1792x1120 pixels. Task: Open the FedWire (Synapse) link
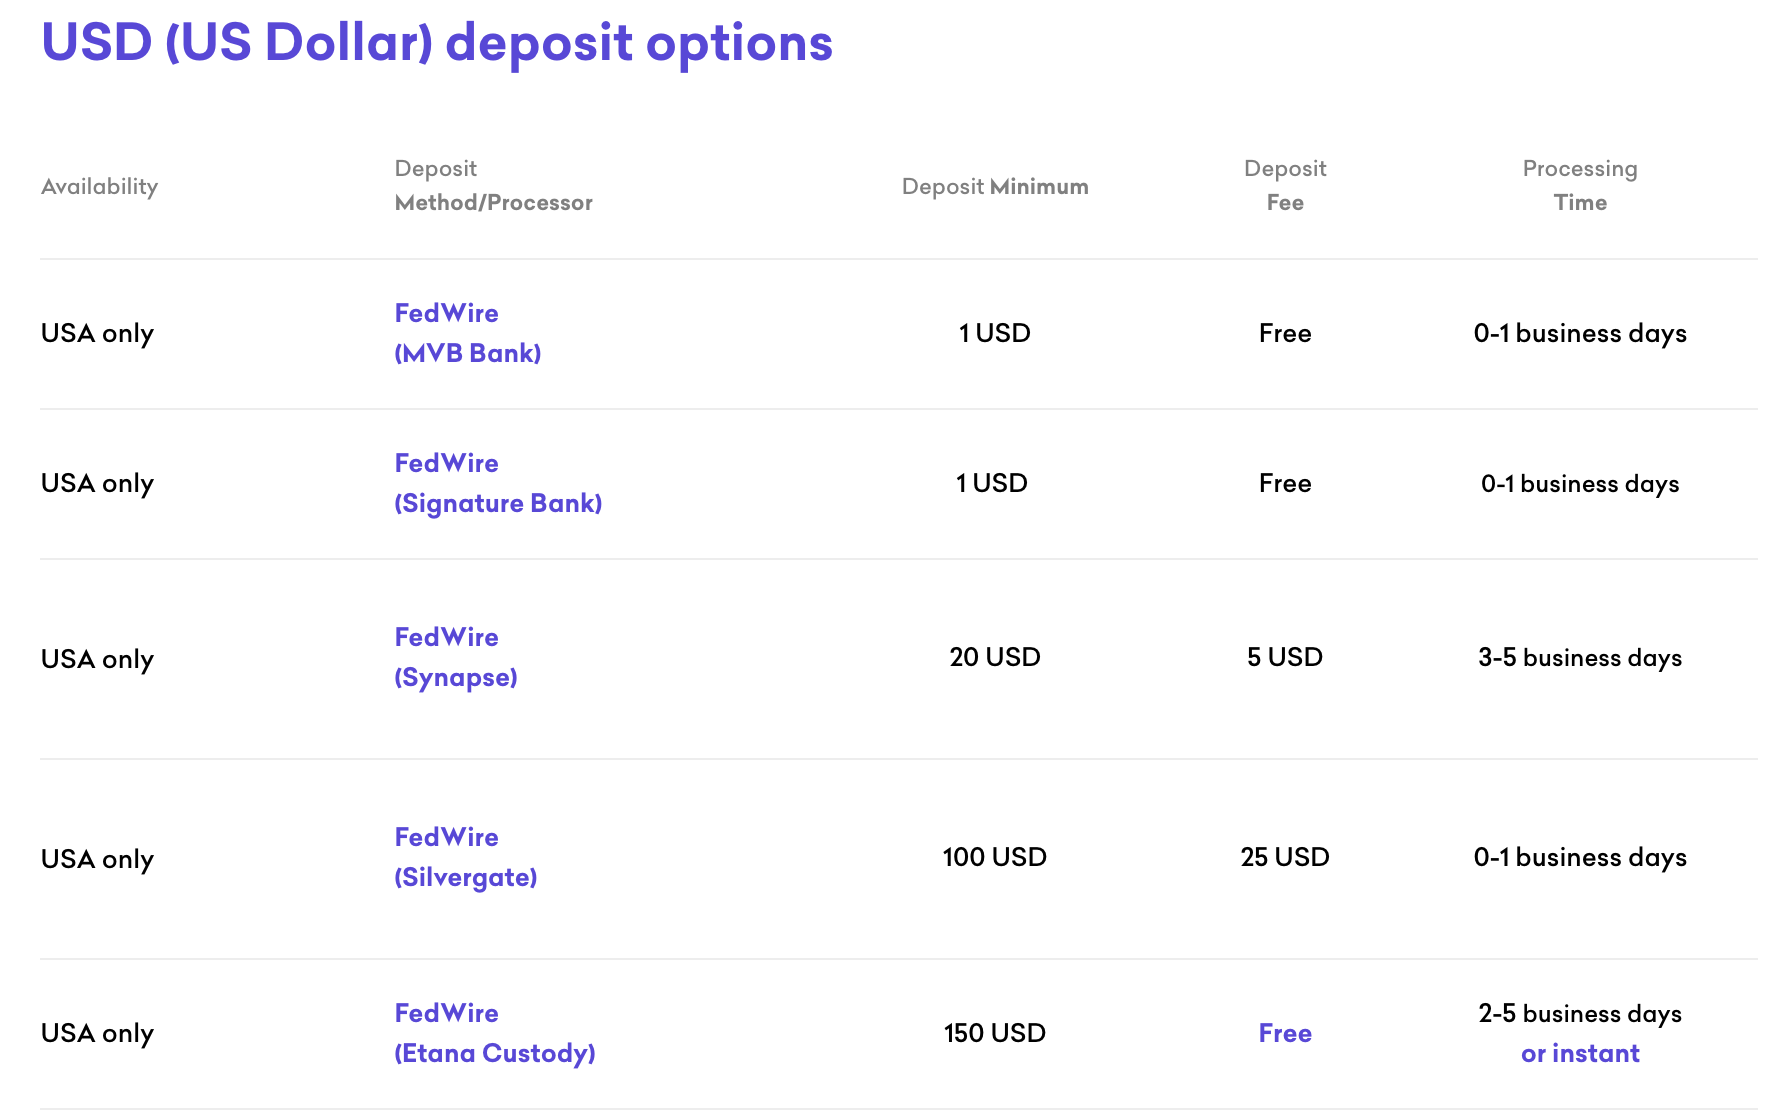456,657
